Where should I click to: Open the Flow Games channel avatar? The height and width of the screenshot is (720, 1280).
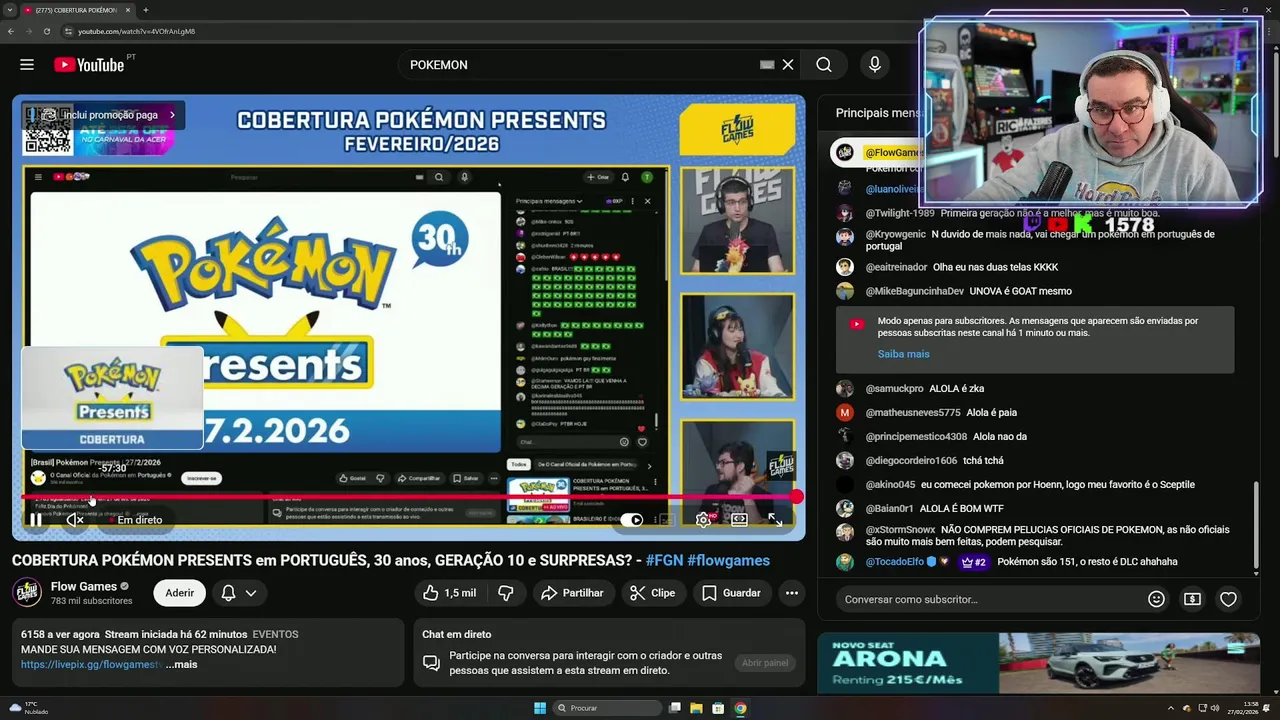(x=27, y=593)
